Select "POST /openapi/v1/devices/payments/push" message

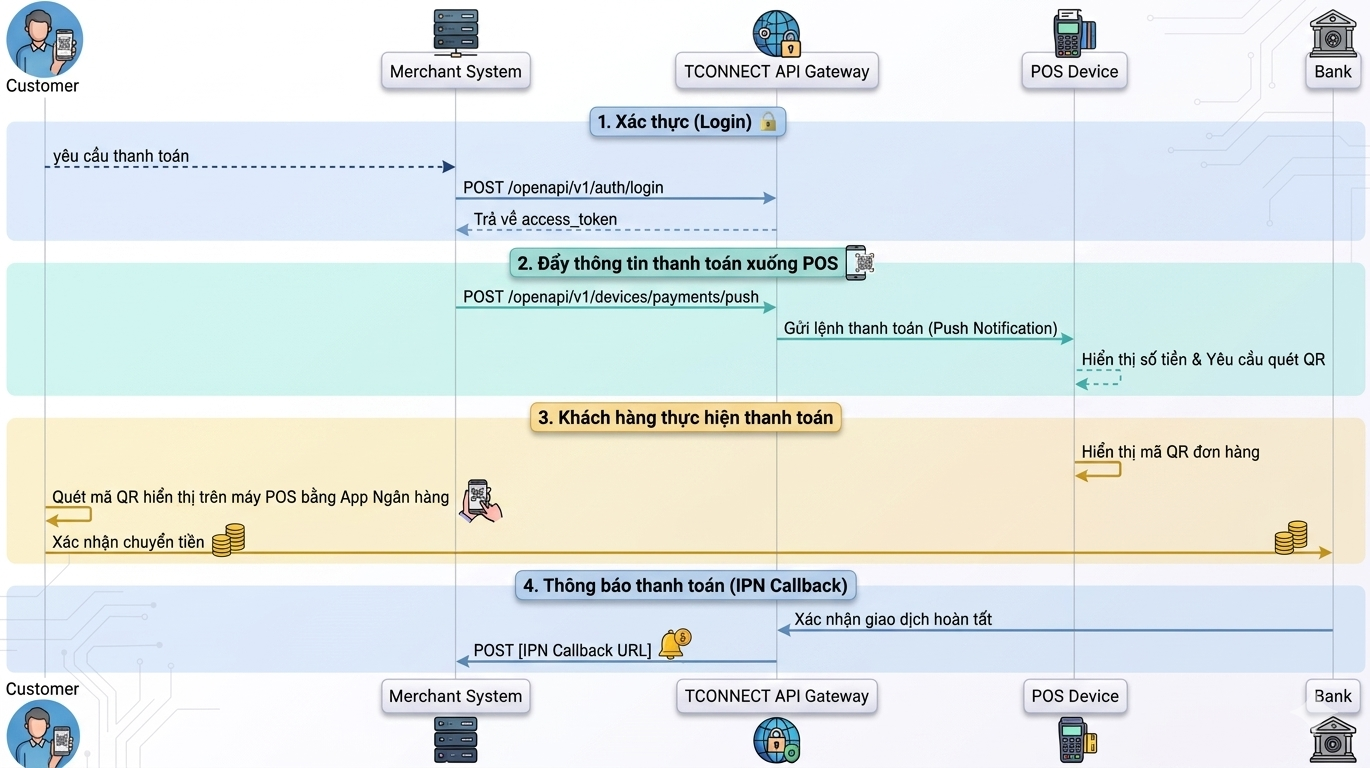tap(611, 297)
